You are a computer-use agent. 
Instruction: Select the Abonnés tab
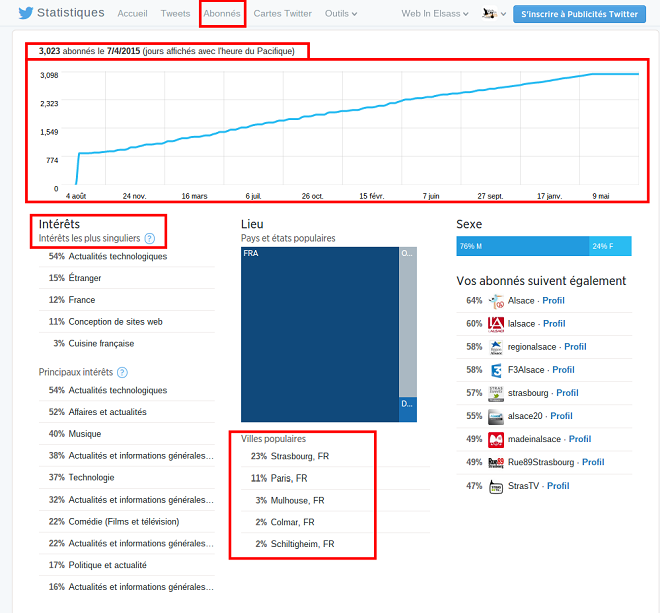click(x=222, y=13)
